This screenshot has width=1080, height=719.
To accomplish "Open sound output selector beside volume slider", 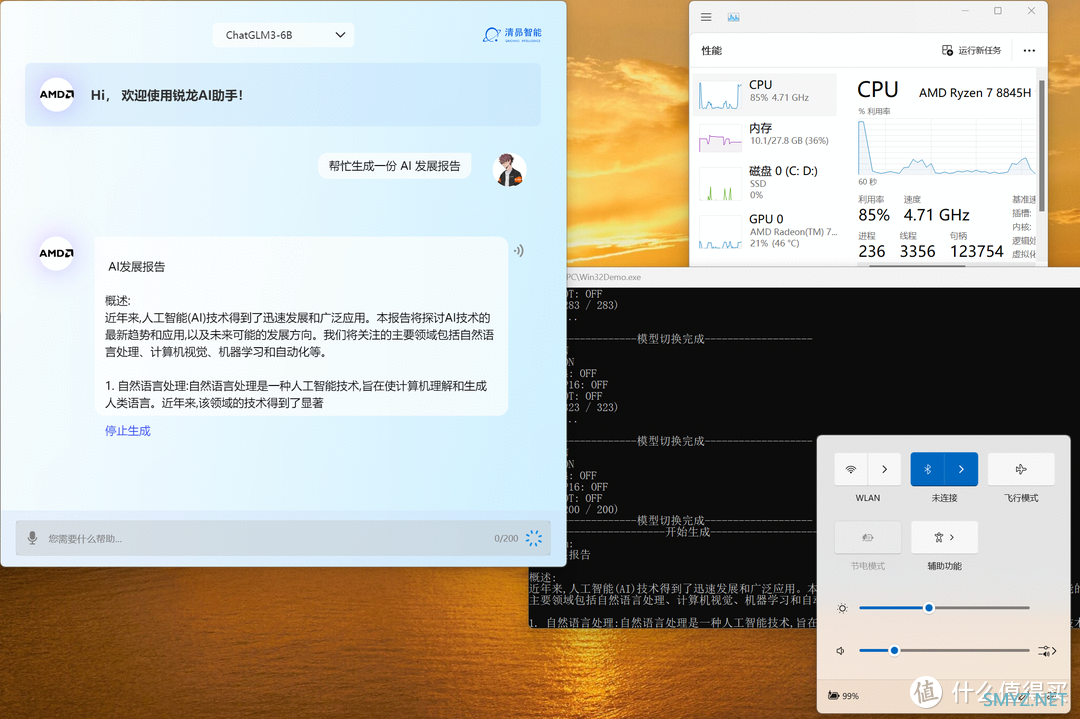I will (1047, 651).
